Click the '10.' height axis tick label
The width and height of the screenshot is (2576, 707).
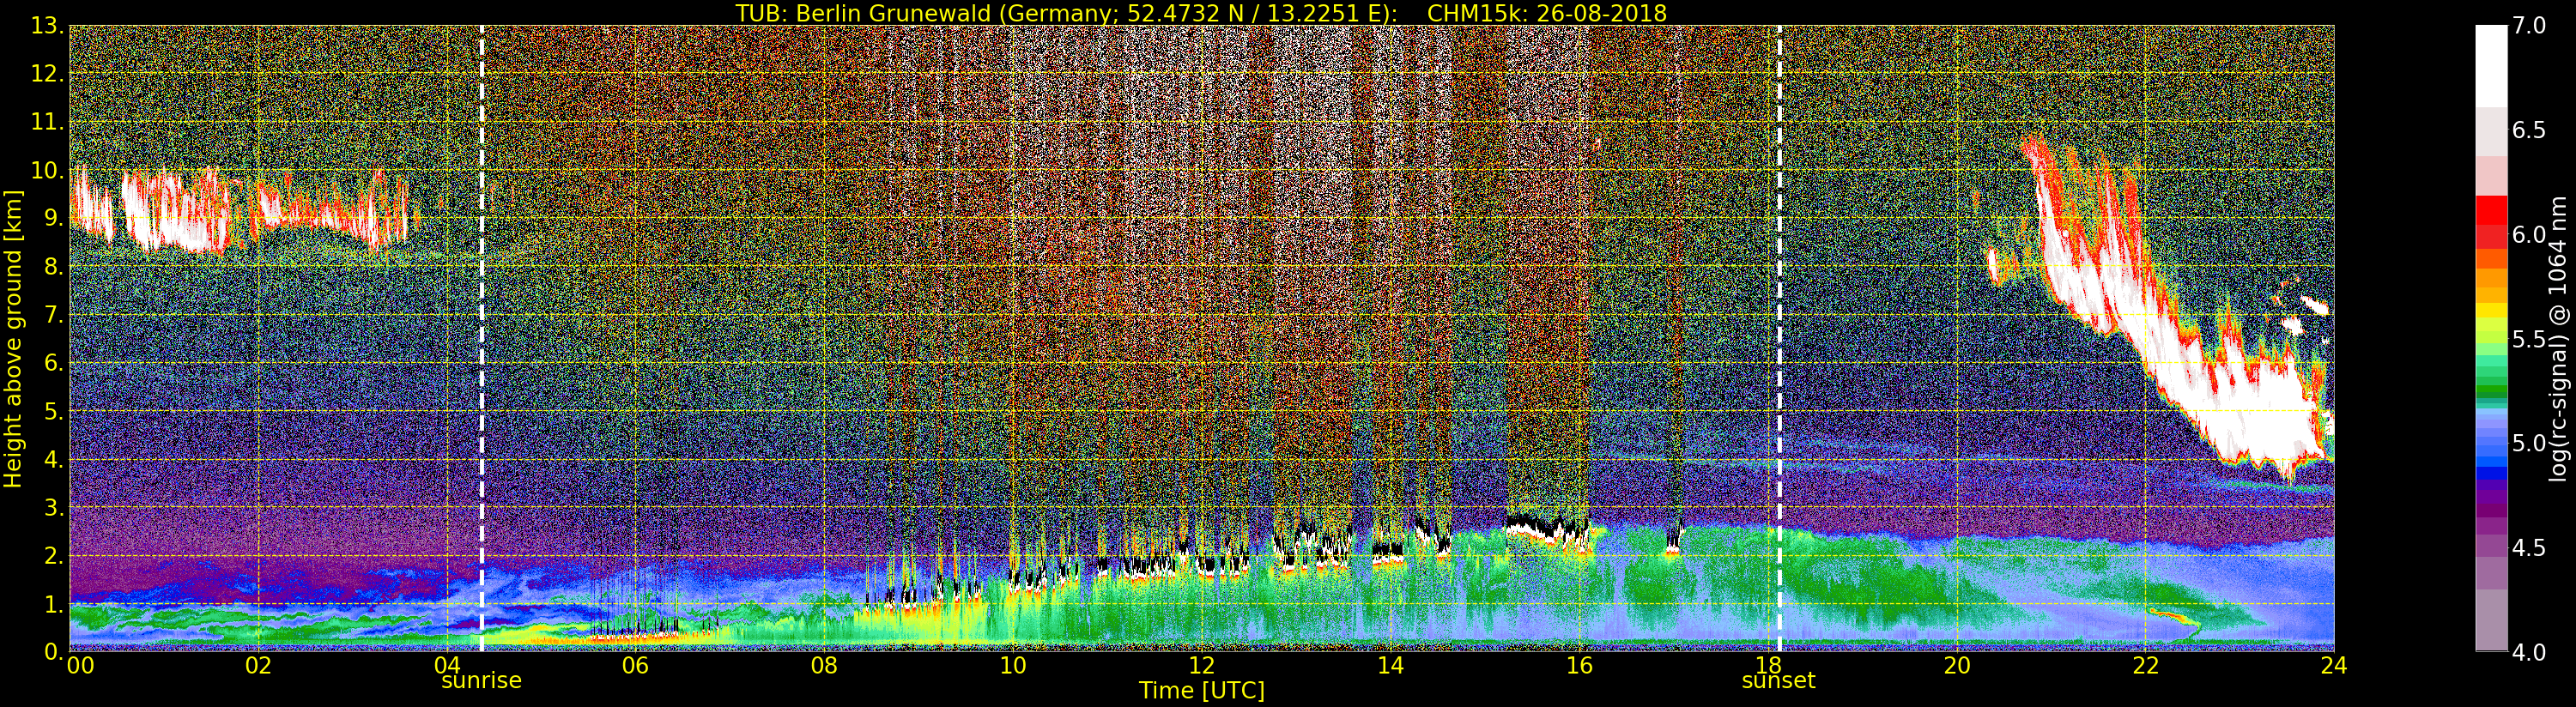47,170
